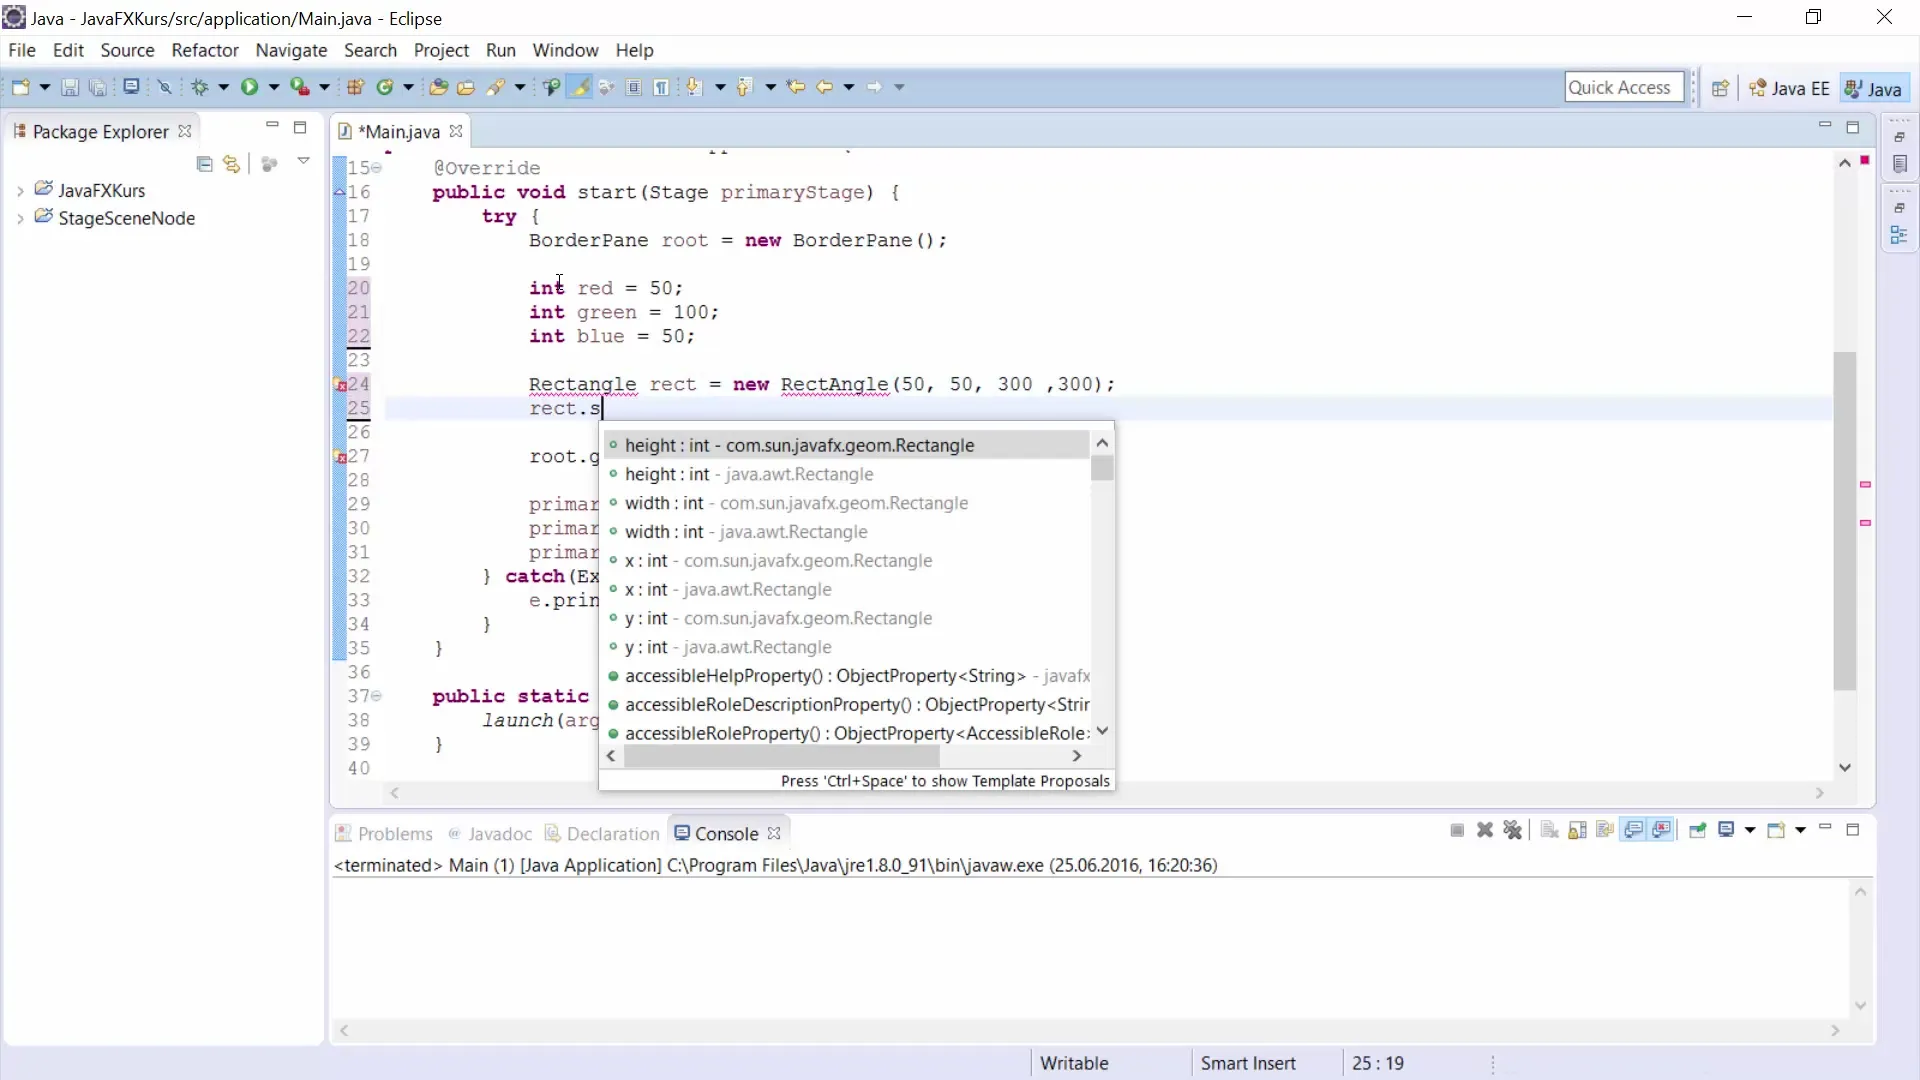The width and height of the screenshot is (1920, 1080).
Task: Click Collapse All in Package Explorer
Action: point(205,164)
